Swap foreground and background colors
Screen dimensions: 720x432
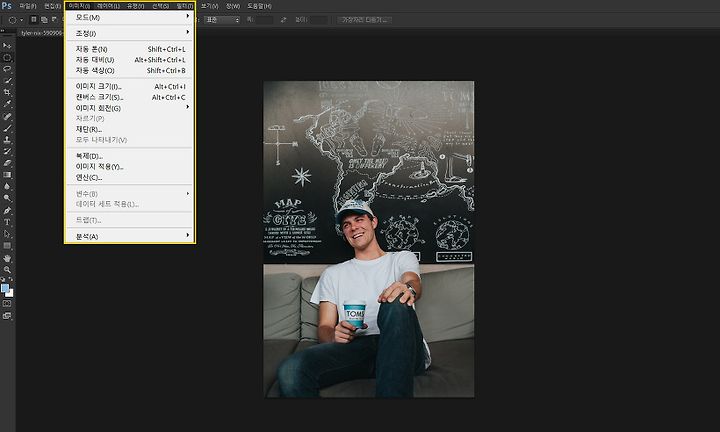11,279
